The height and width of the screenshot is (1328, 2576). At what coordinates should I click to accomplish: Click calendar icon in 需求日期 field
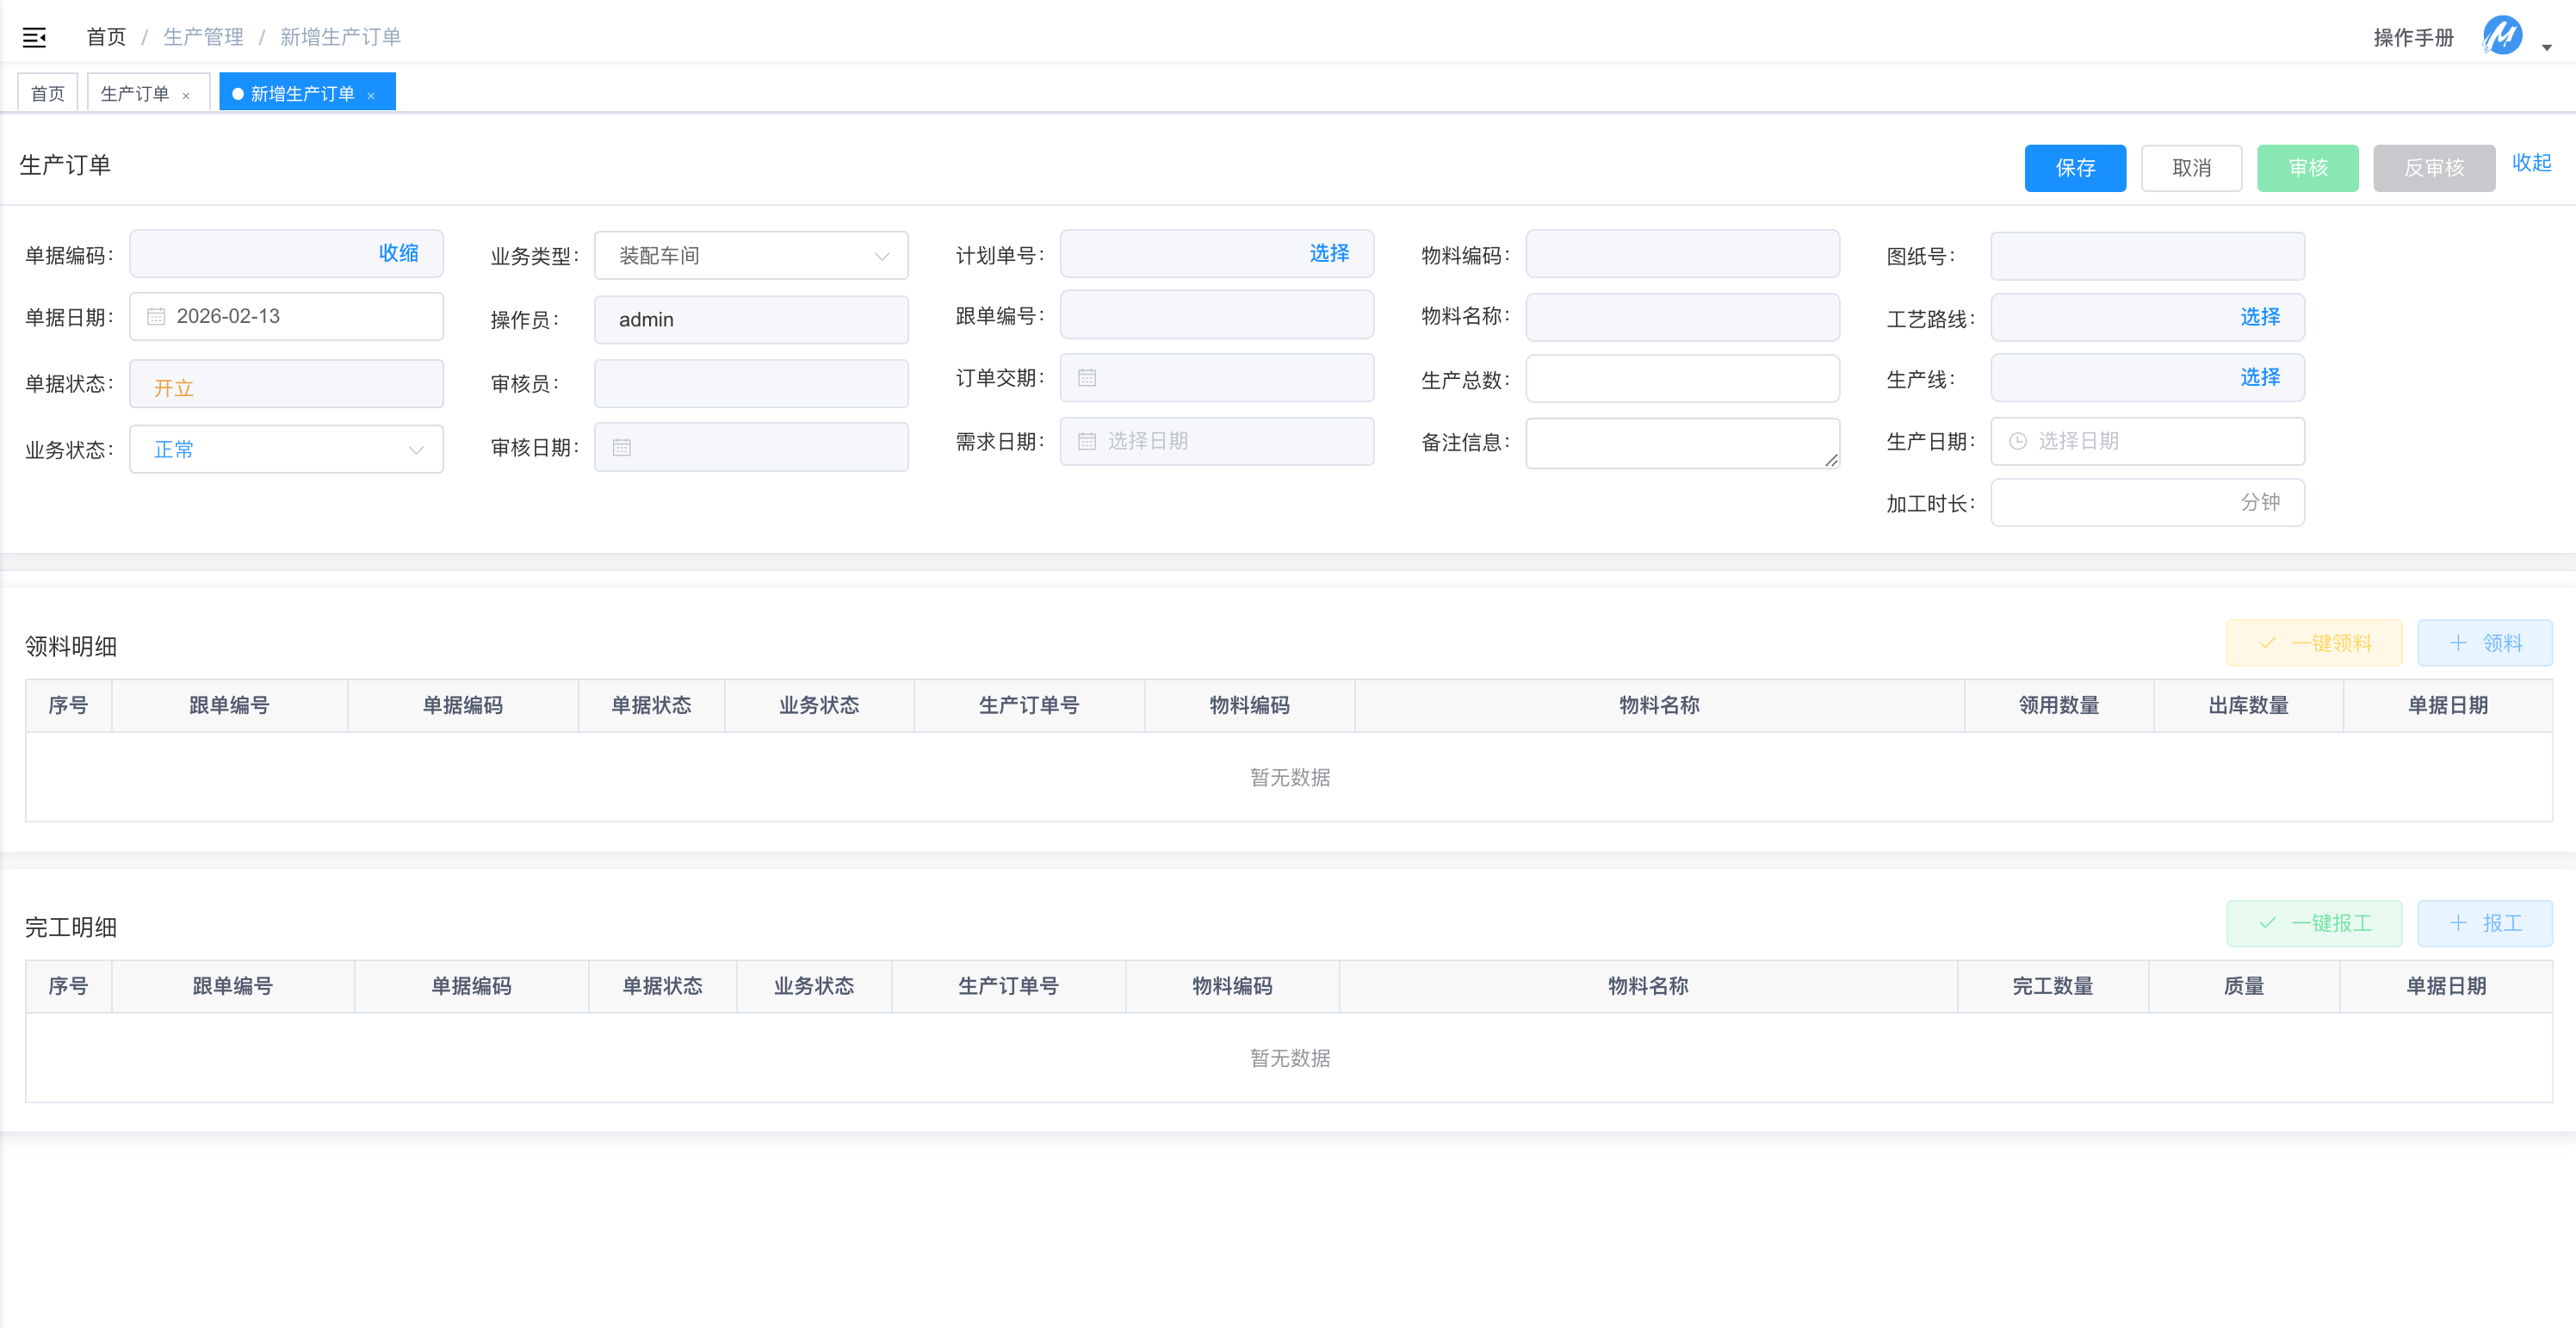[1087, 441]
